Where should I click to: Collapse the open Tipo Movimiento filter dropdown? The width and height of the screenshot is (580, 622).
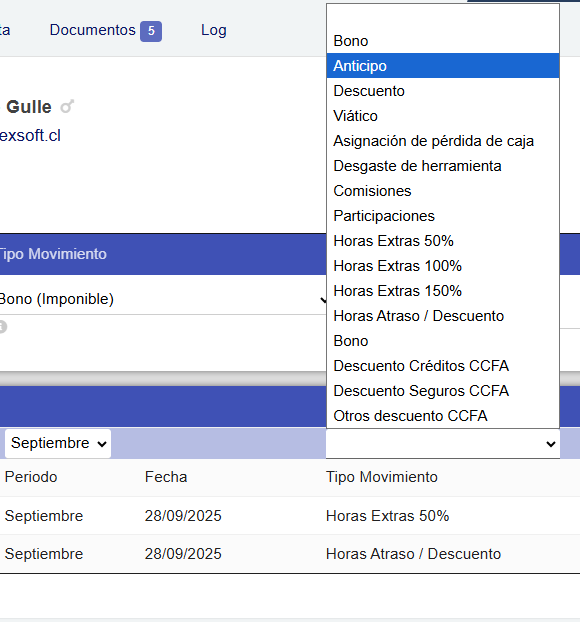click(x=443, y=444)
